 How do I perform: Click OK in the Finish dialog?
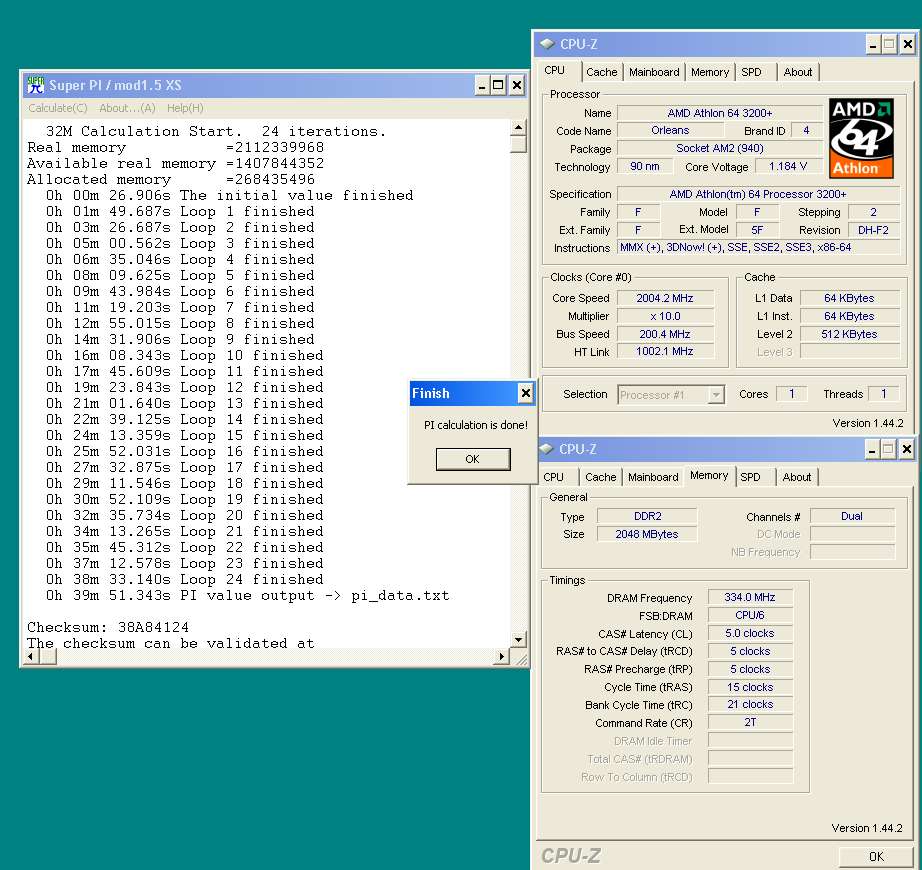point(473,459)
